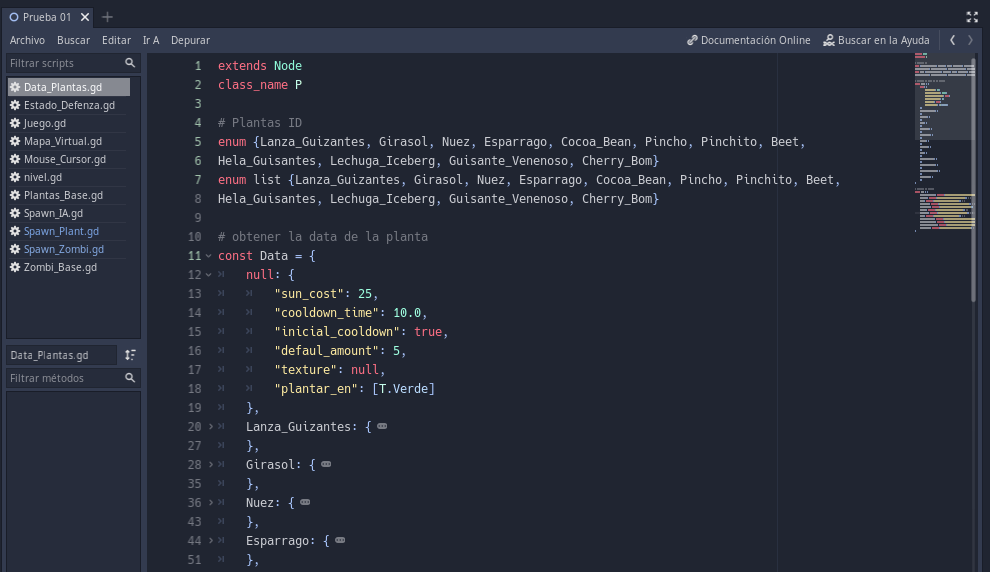Click the "inicial_cooldown" key on line 15
The width and height of the screenshot is (990, 572).
tap(337, 331)
